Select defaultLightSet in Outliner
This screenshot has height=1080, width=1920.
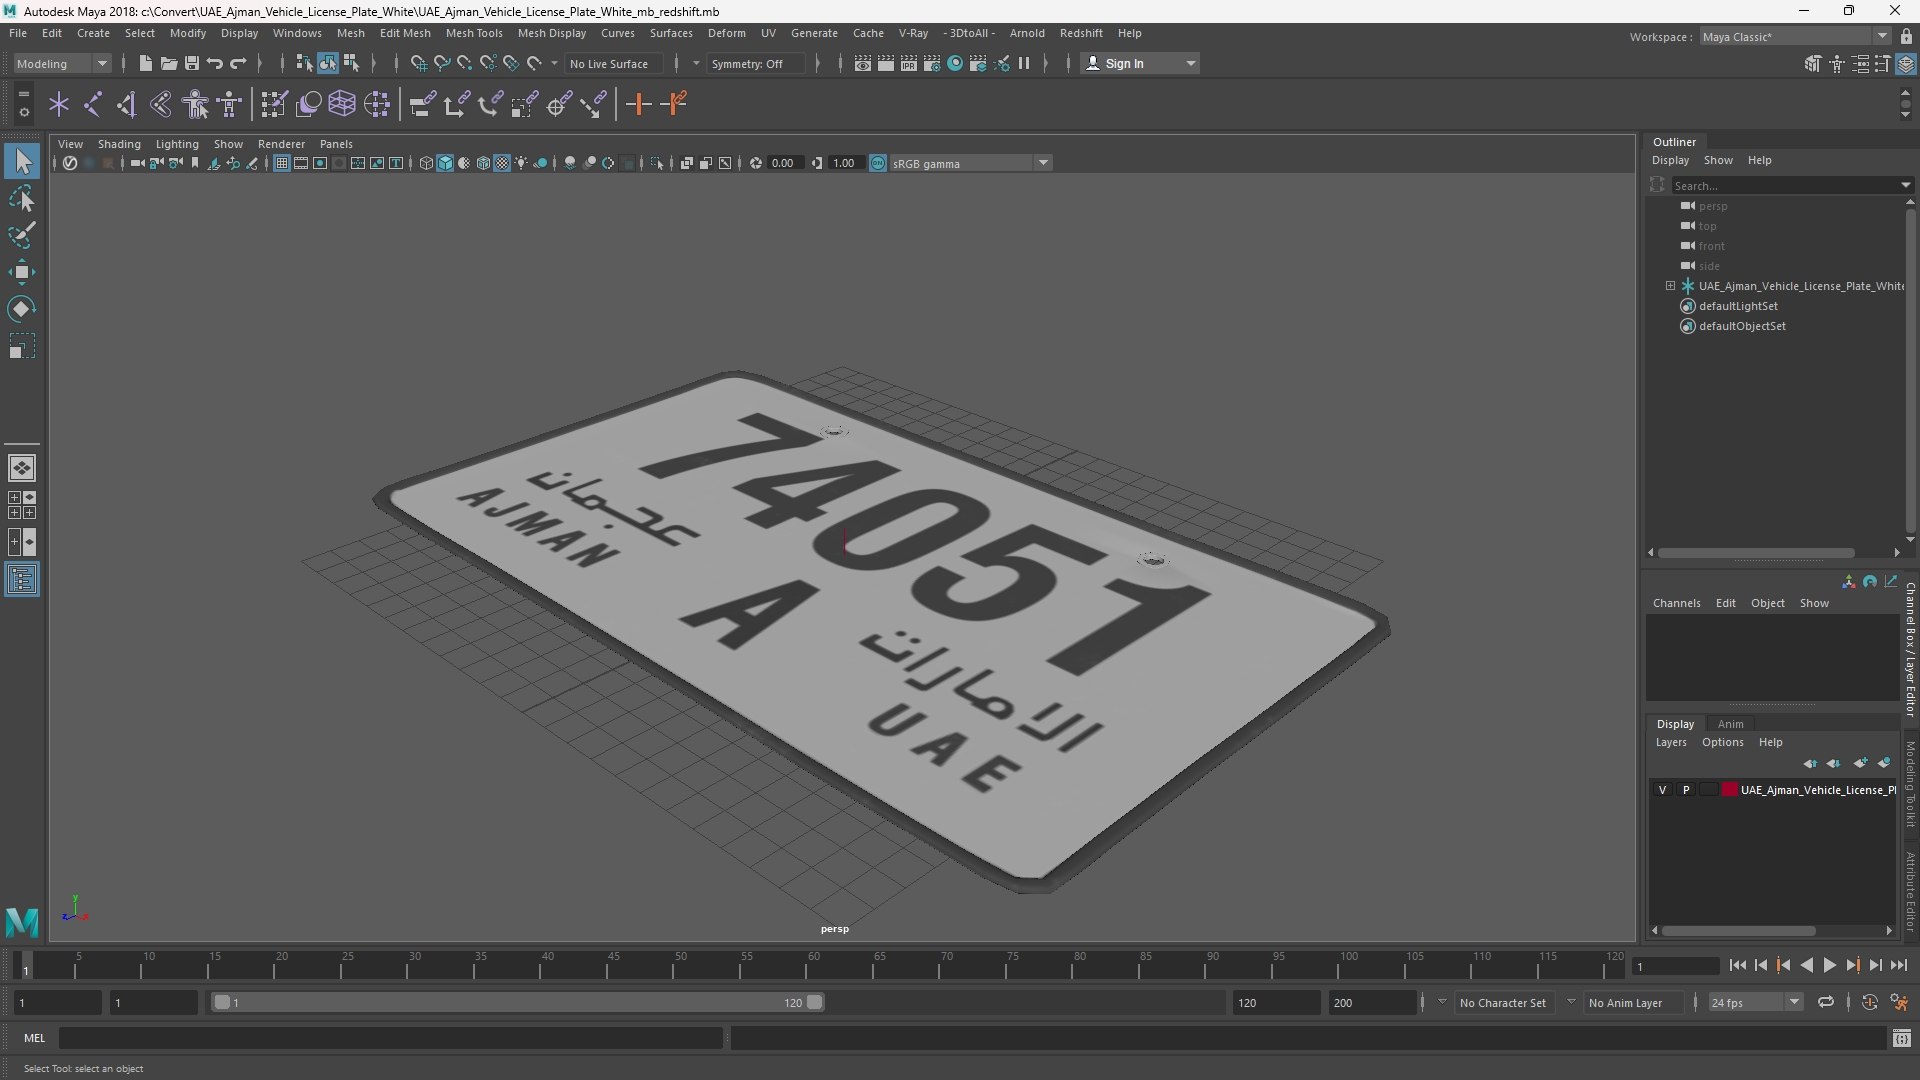tap(1738, 306)
